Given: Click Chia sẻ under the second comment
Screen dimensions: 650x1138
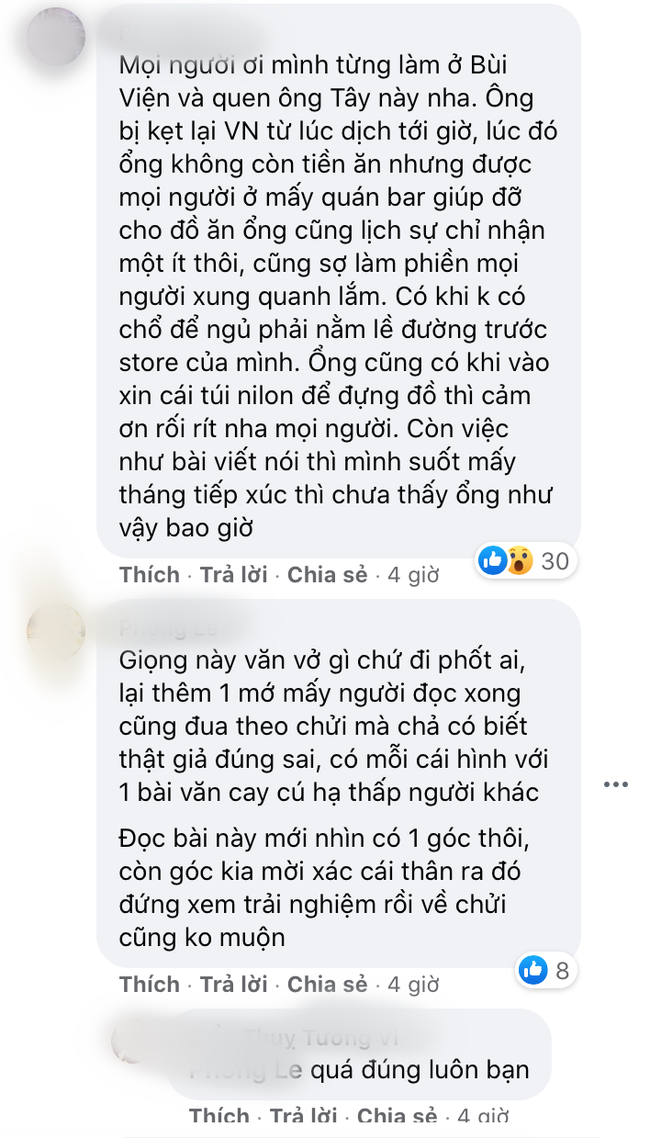Looking at the screenshot, I should click(x=328, y=984).
